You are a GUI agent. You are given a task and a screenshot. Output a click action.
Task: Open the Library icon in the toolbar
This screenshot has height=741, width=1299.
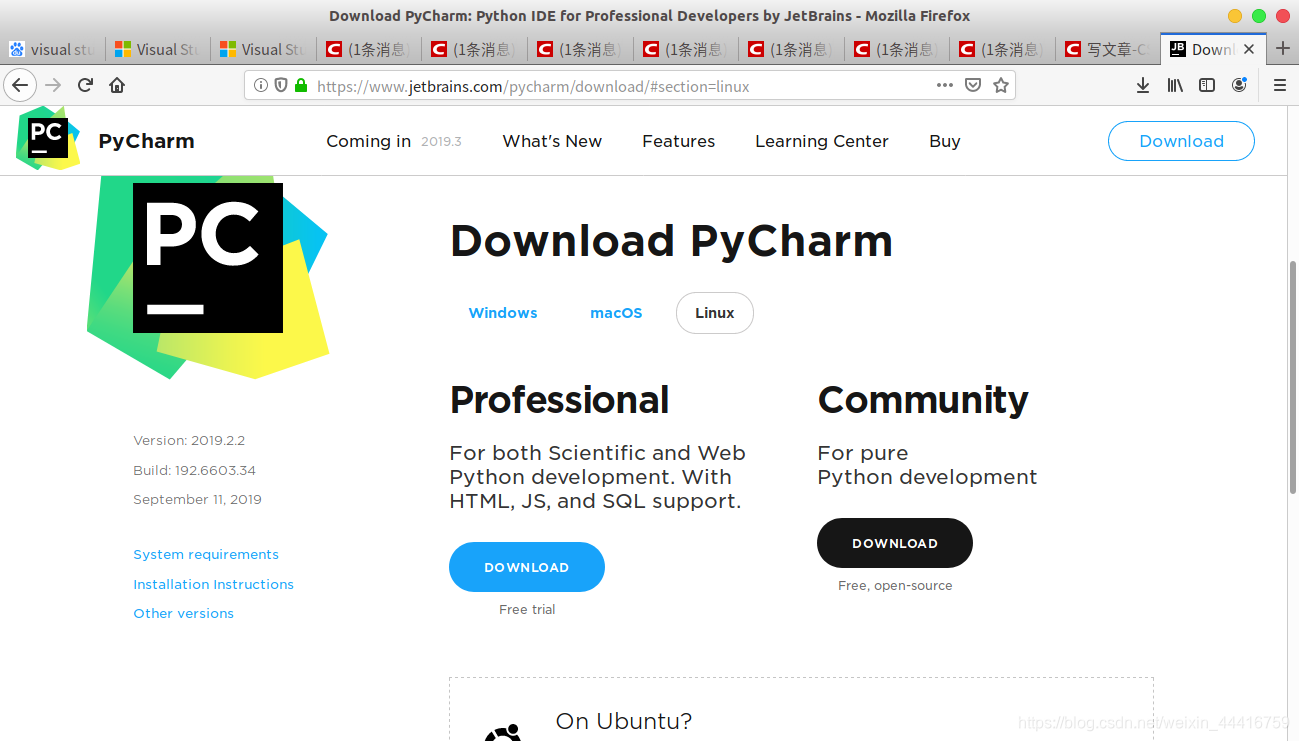[1175, 85]
